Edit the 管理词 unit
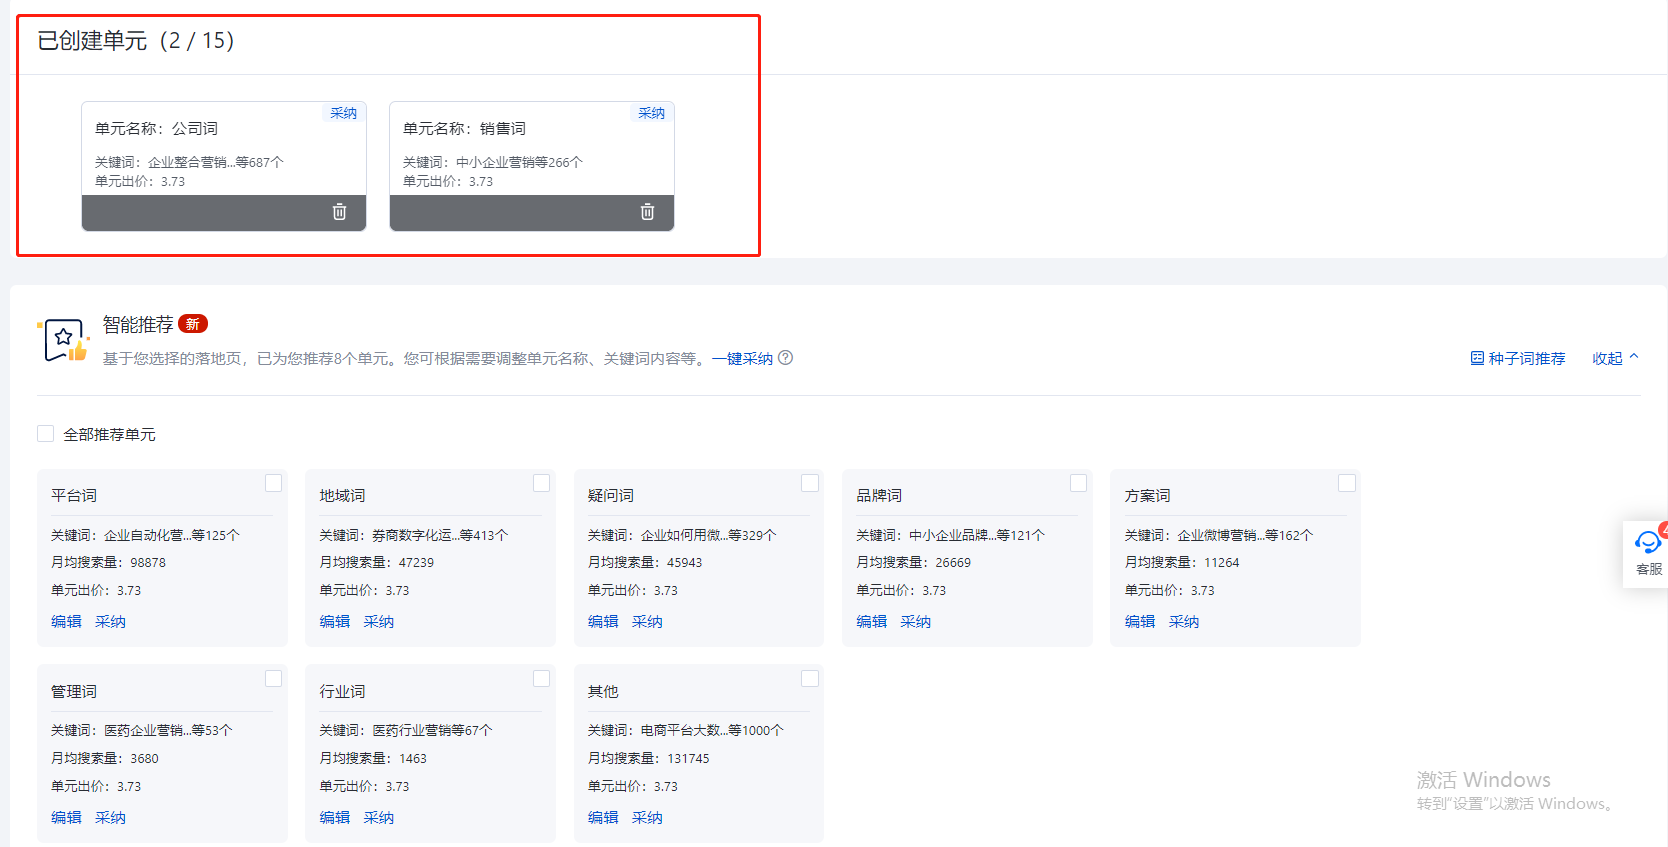This screenshot has width=1668, height=847. point(66,818)
